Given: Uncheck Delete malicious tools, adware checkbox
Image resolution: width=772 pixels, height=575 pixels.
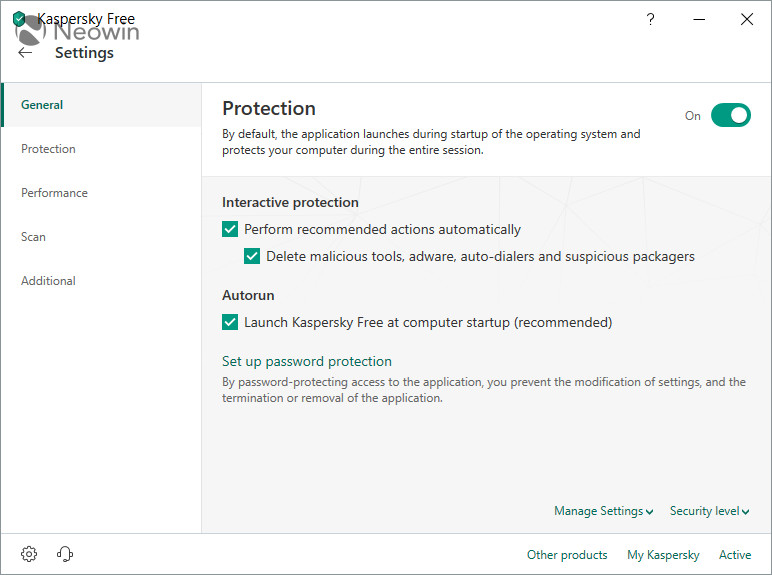Looking at the screenshot, I should pyautogui.click(x=252, y=256).
